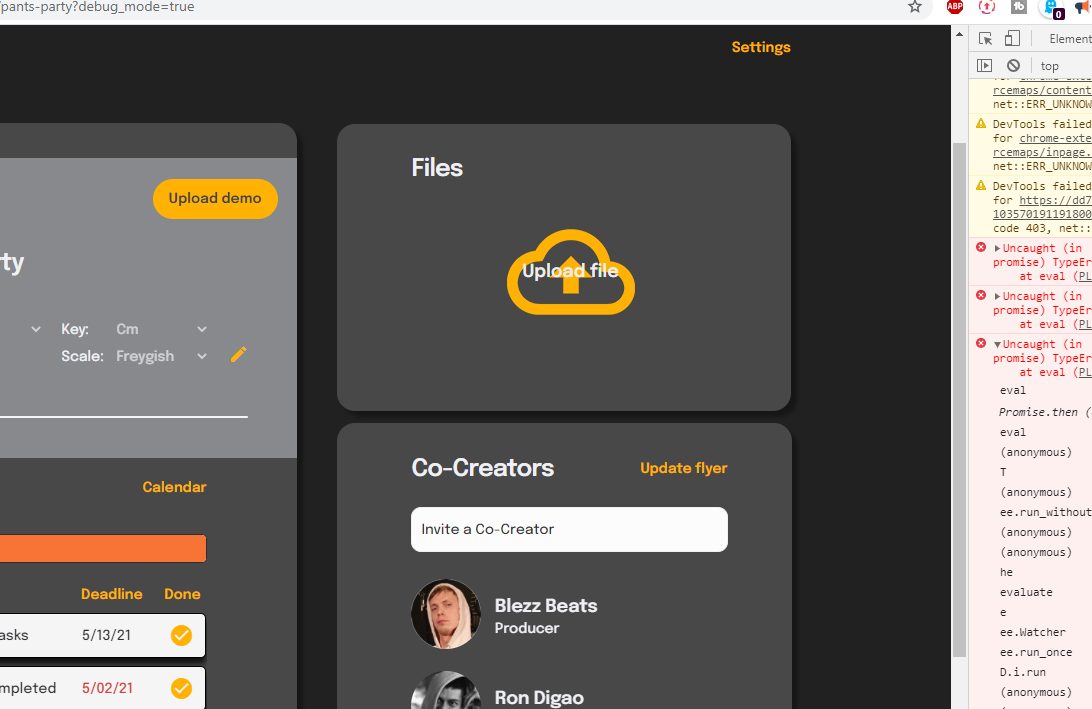
Task: Bookmark this page with the star icon
Action: tap(914, 7)
